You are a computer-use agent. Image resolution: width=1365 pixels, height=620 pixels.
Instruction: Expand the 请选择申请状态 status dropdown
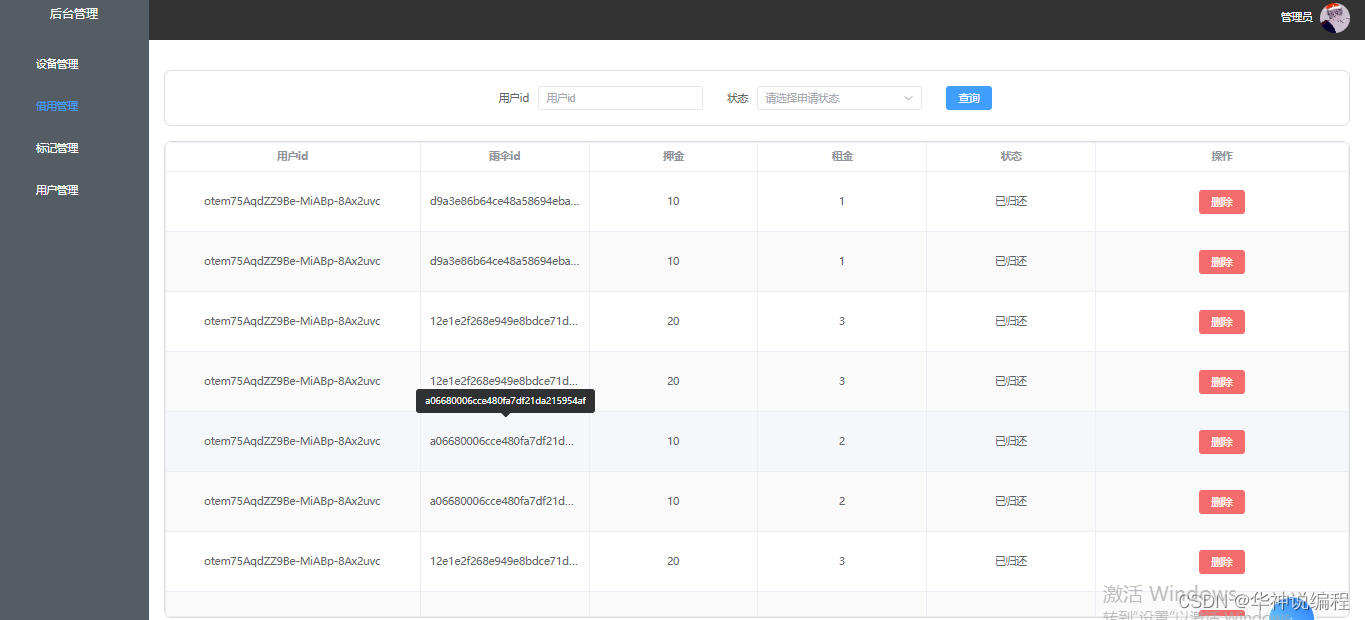tap(839, 98)
